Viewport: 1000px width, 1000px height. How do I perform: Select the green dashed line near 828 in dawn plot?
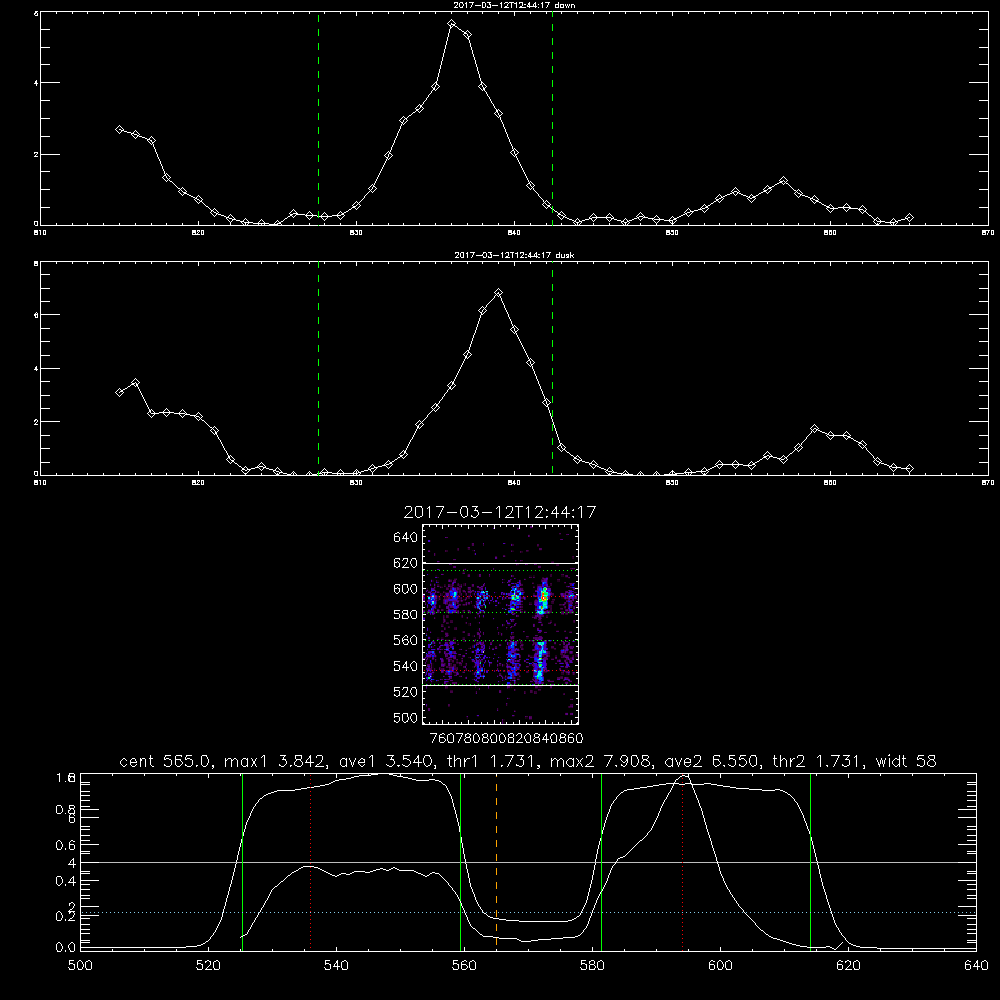(x=318, y=118)
